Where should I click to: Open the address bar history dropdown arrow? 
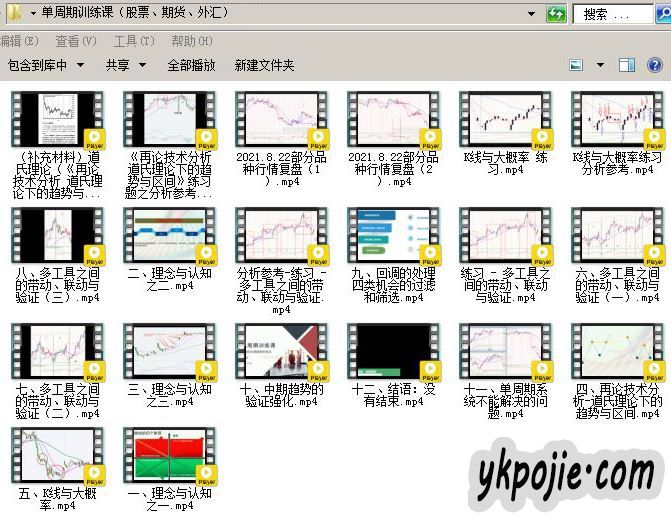click(530, 14)
